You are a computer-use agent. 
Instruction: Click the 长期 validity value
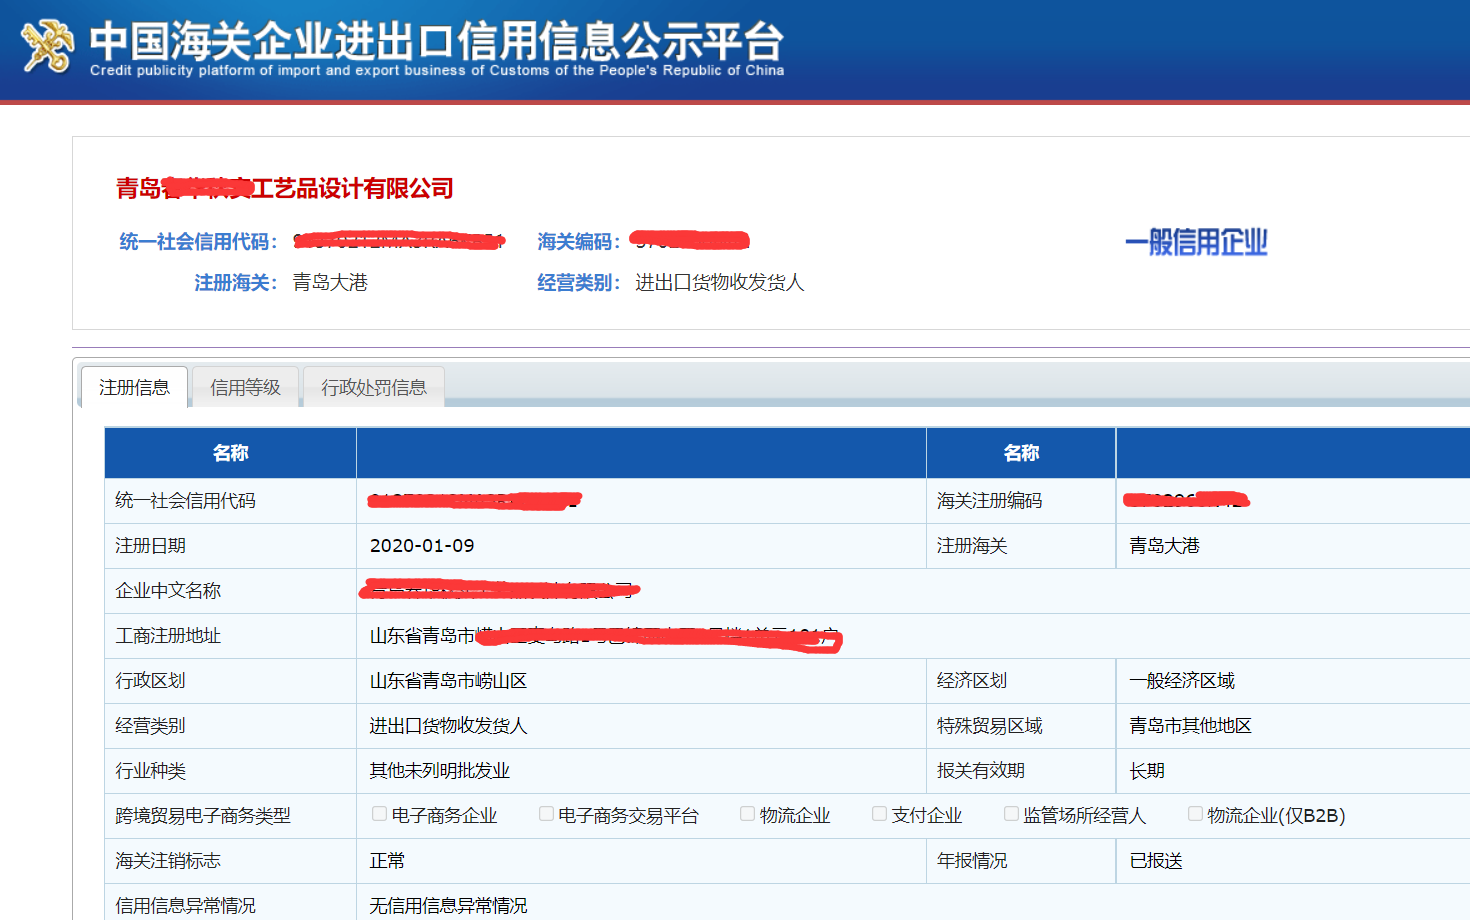tap(1147, 771)
